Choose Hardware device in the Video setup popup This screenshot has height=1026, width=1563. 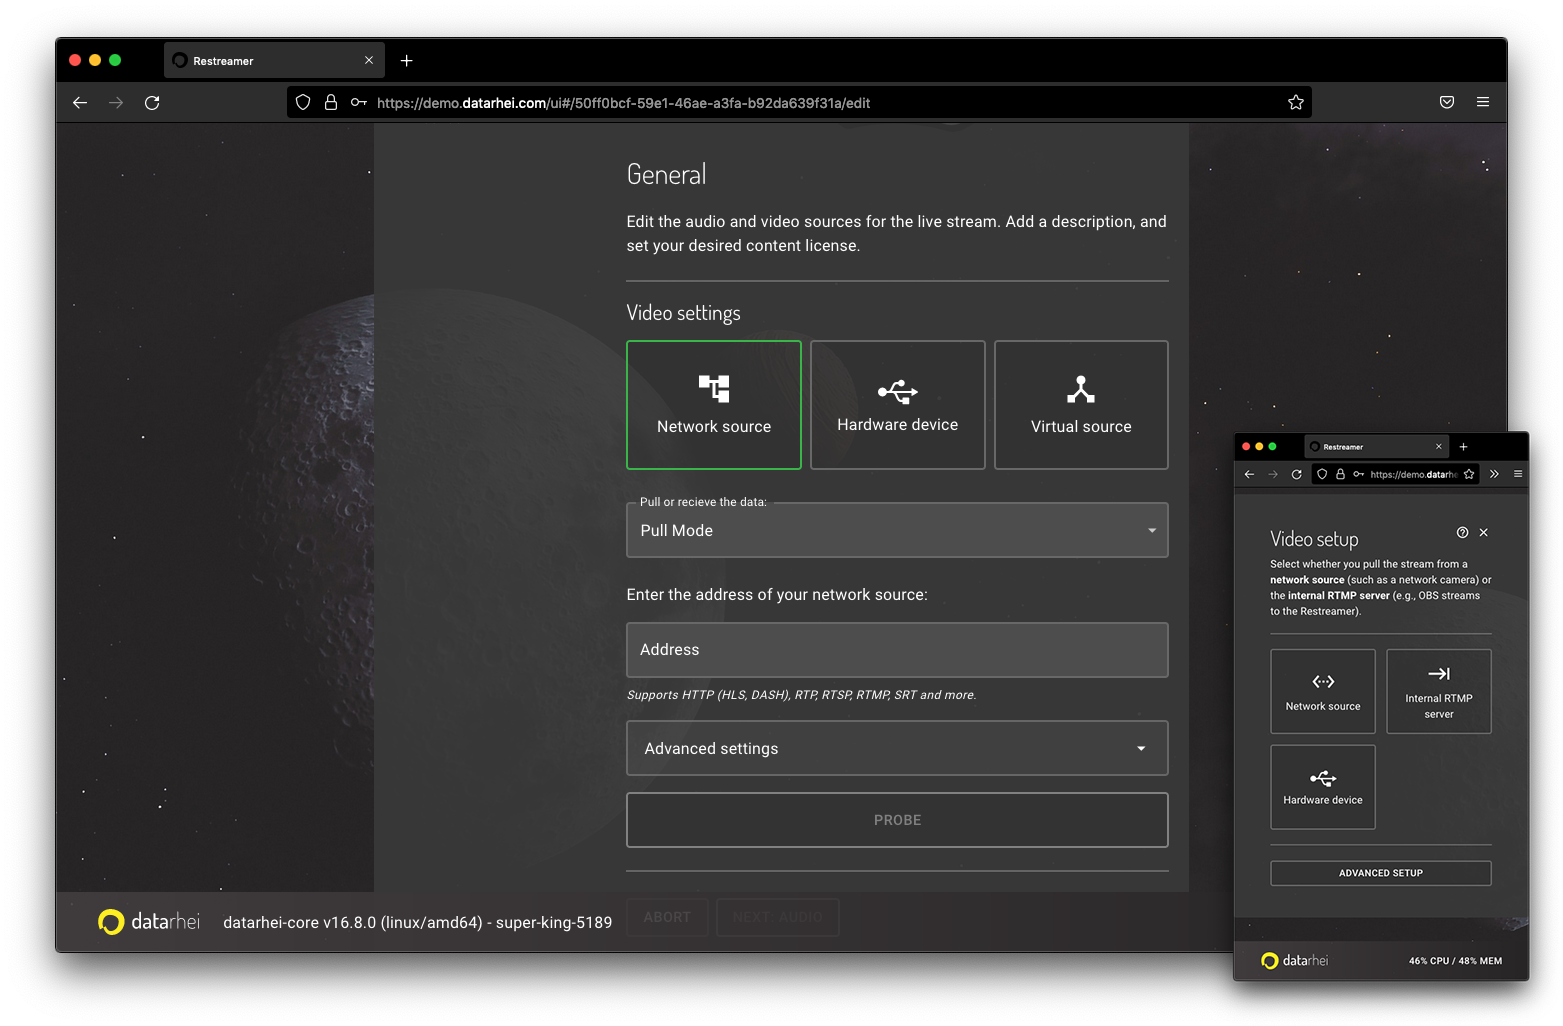pyautogui.click(x=1323, y=787)
